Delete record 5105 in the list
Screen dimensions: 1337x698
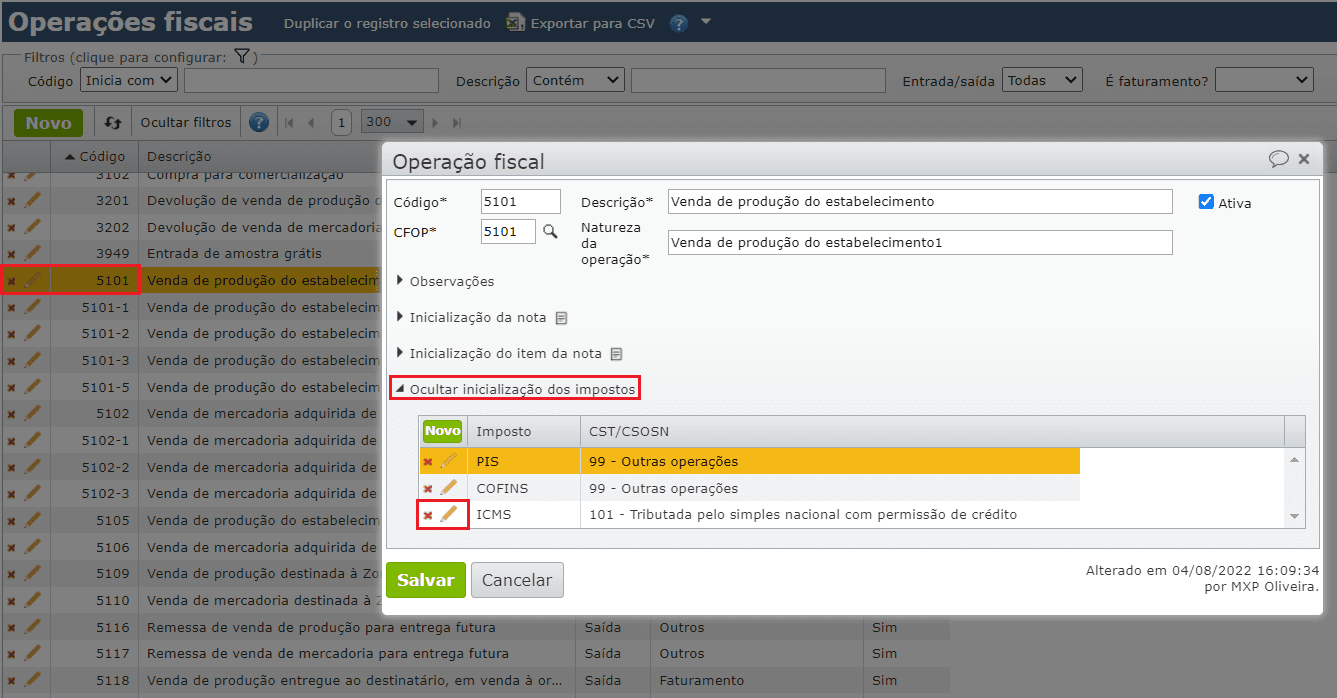pos(11,520)
